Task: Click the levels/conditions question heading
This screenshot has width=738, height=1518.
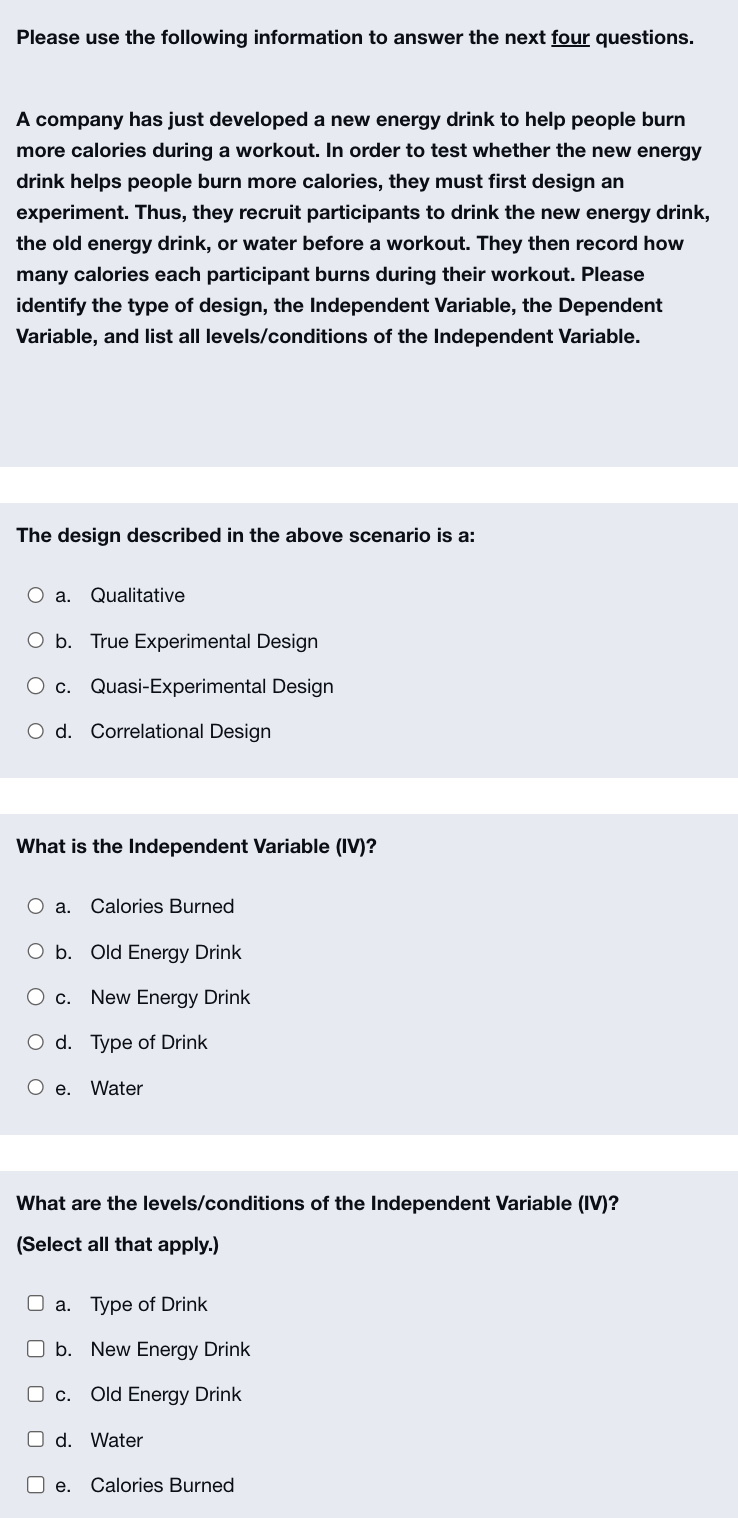Action: point(318,1203)
